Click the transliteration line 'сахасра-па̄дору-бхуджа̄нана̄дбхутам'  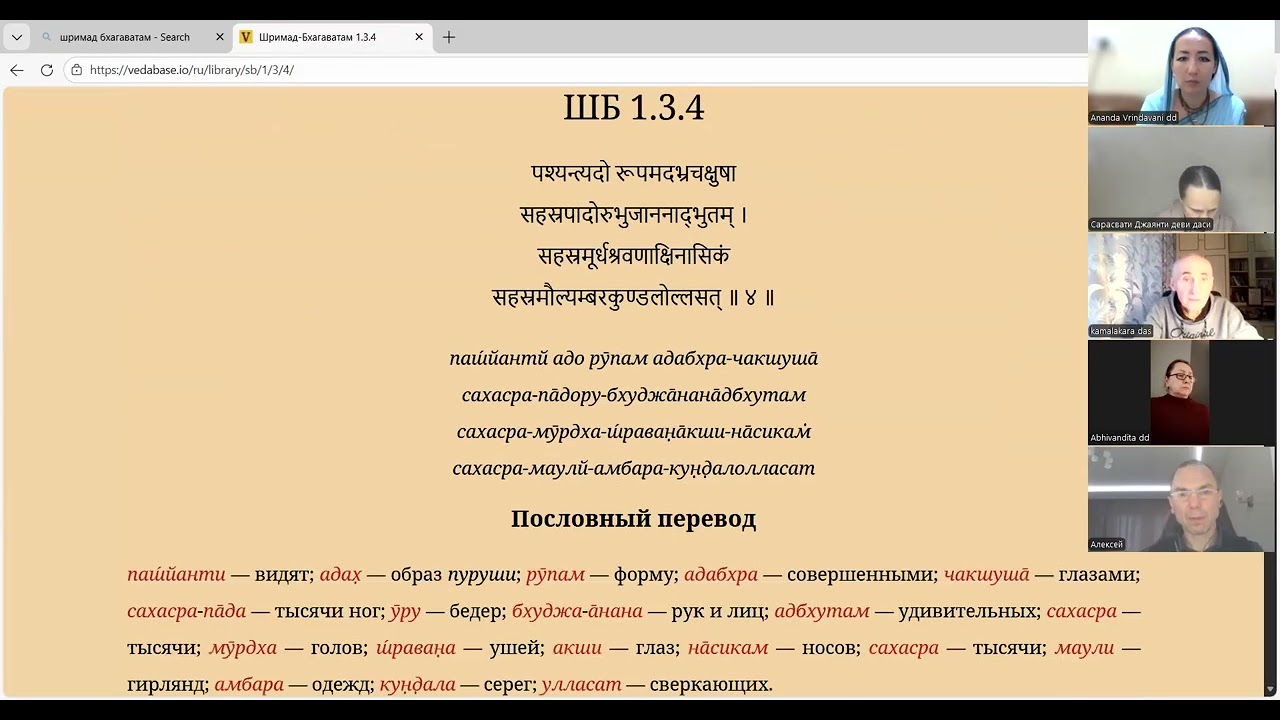634,395
